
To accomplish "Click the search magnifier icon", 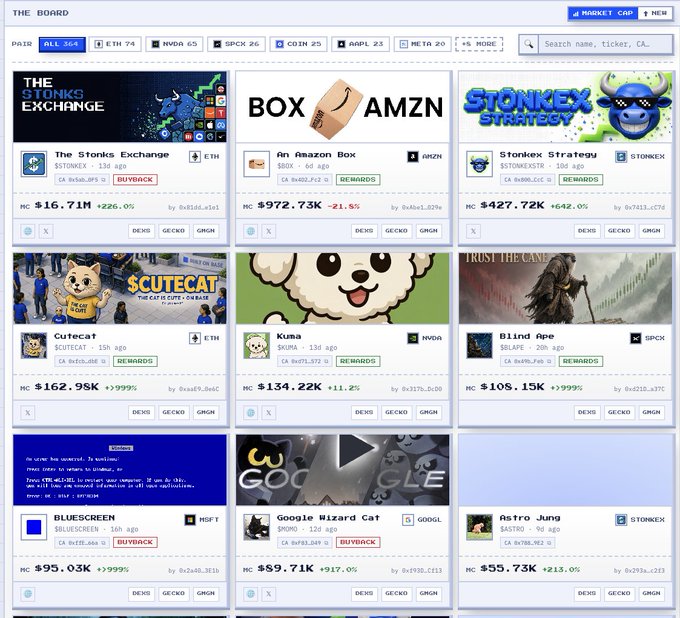I will click(529, 44).
